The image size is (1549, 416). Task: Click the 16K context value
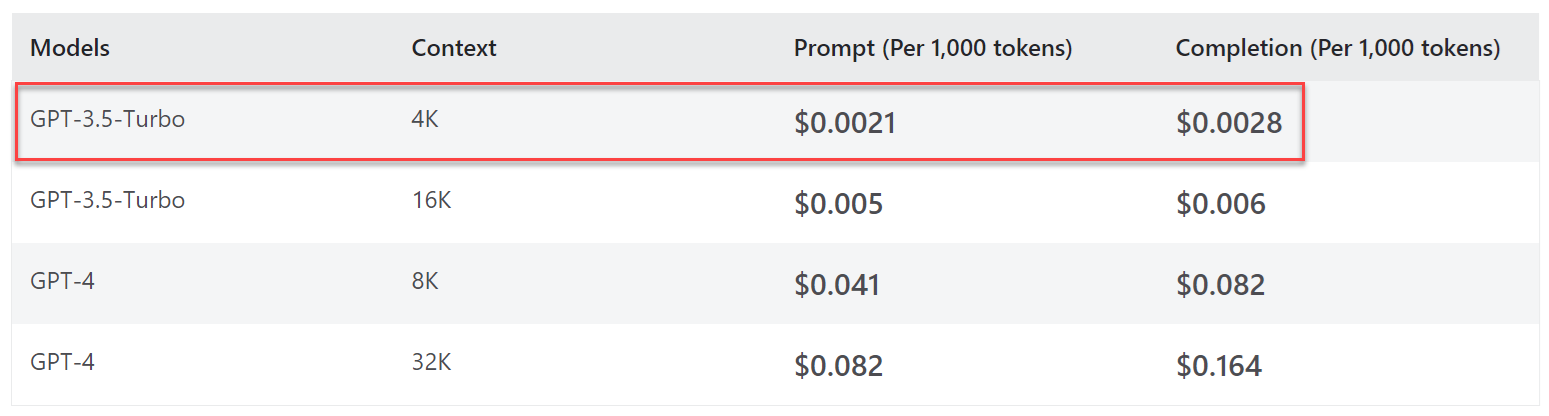[x=431, y=200]
